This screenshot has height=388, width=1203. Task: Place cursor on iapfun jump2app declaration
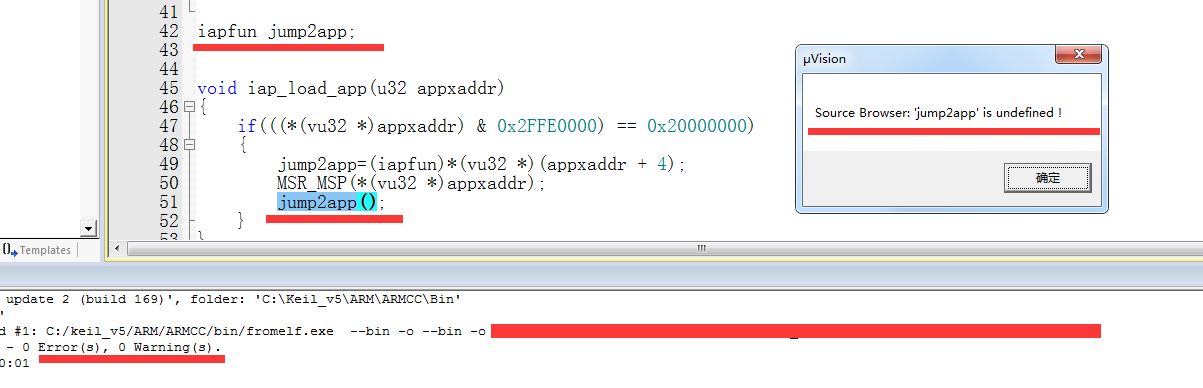pos(276,31)
